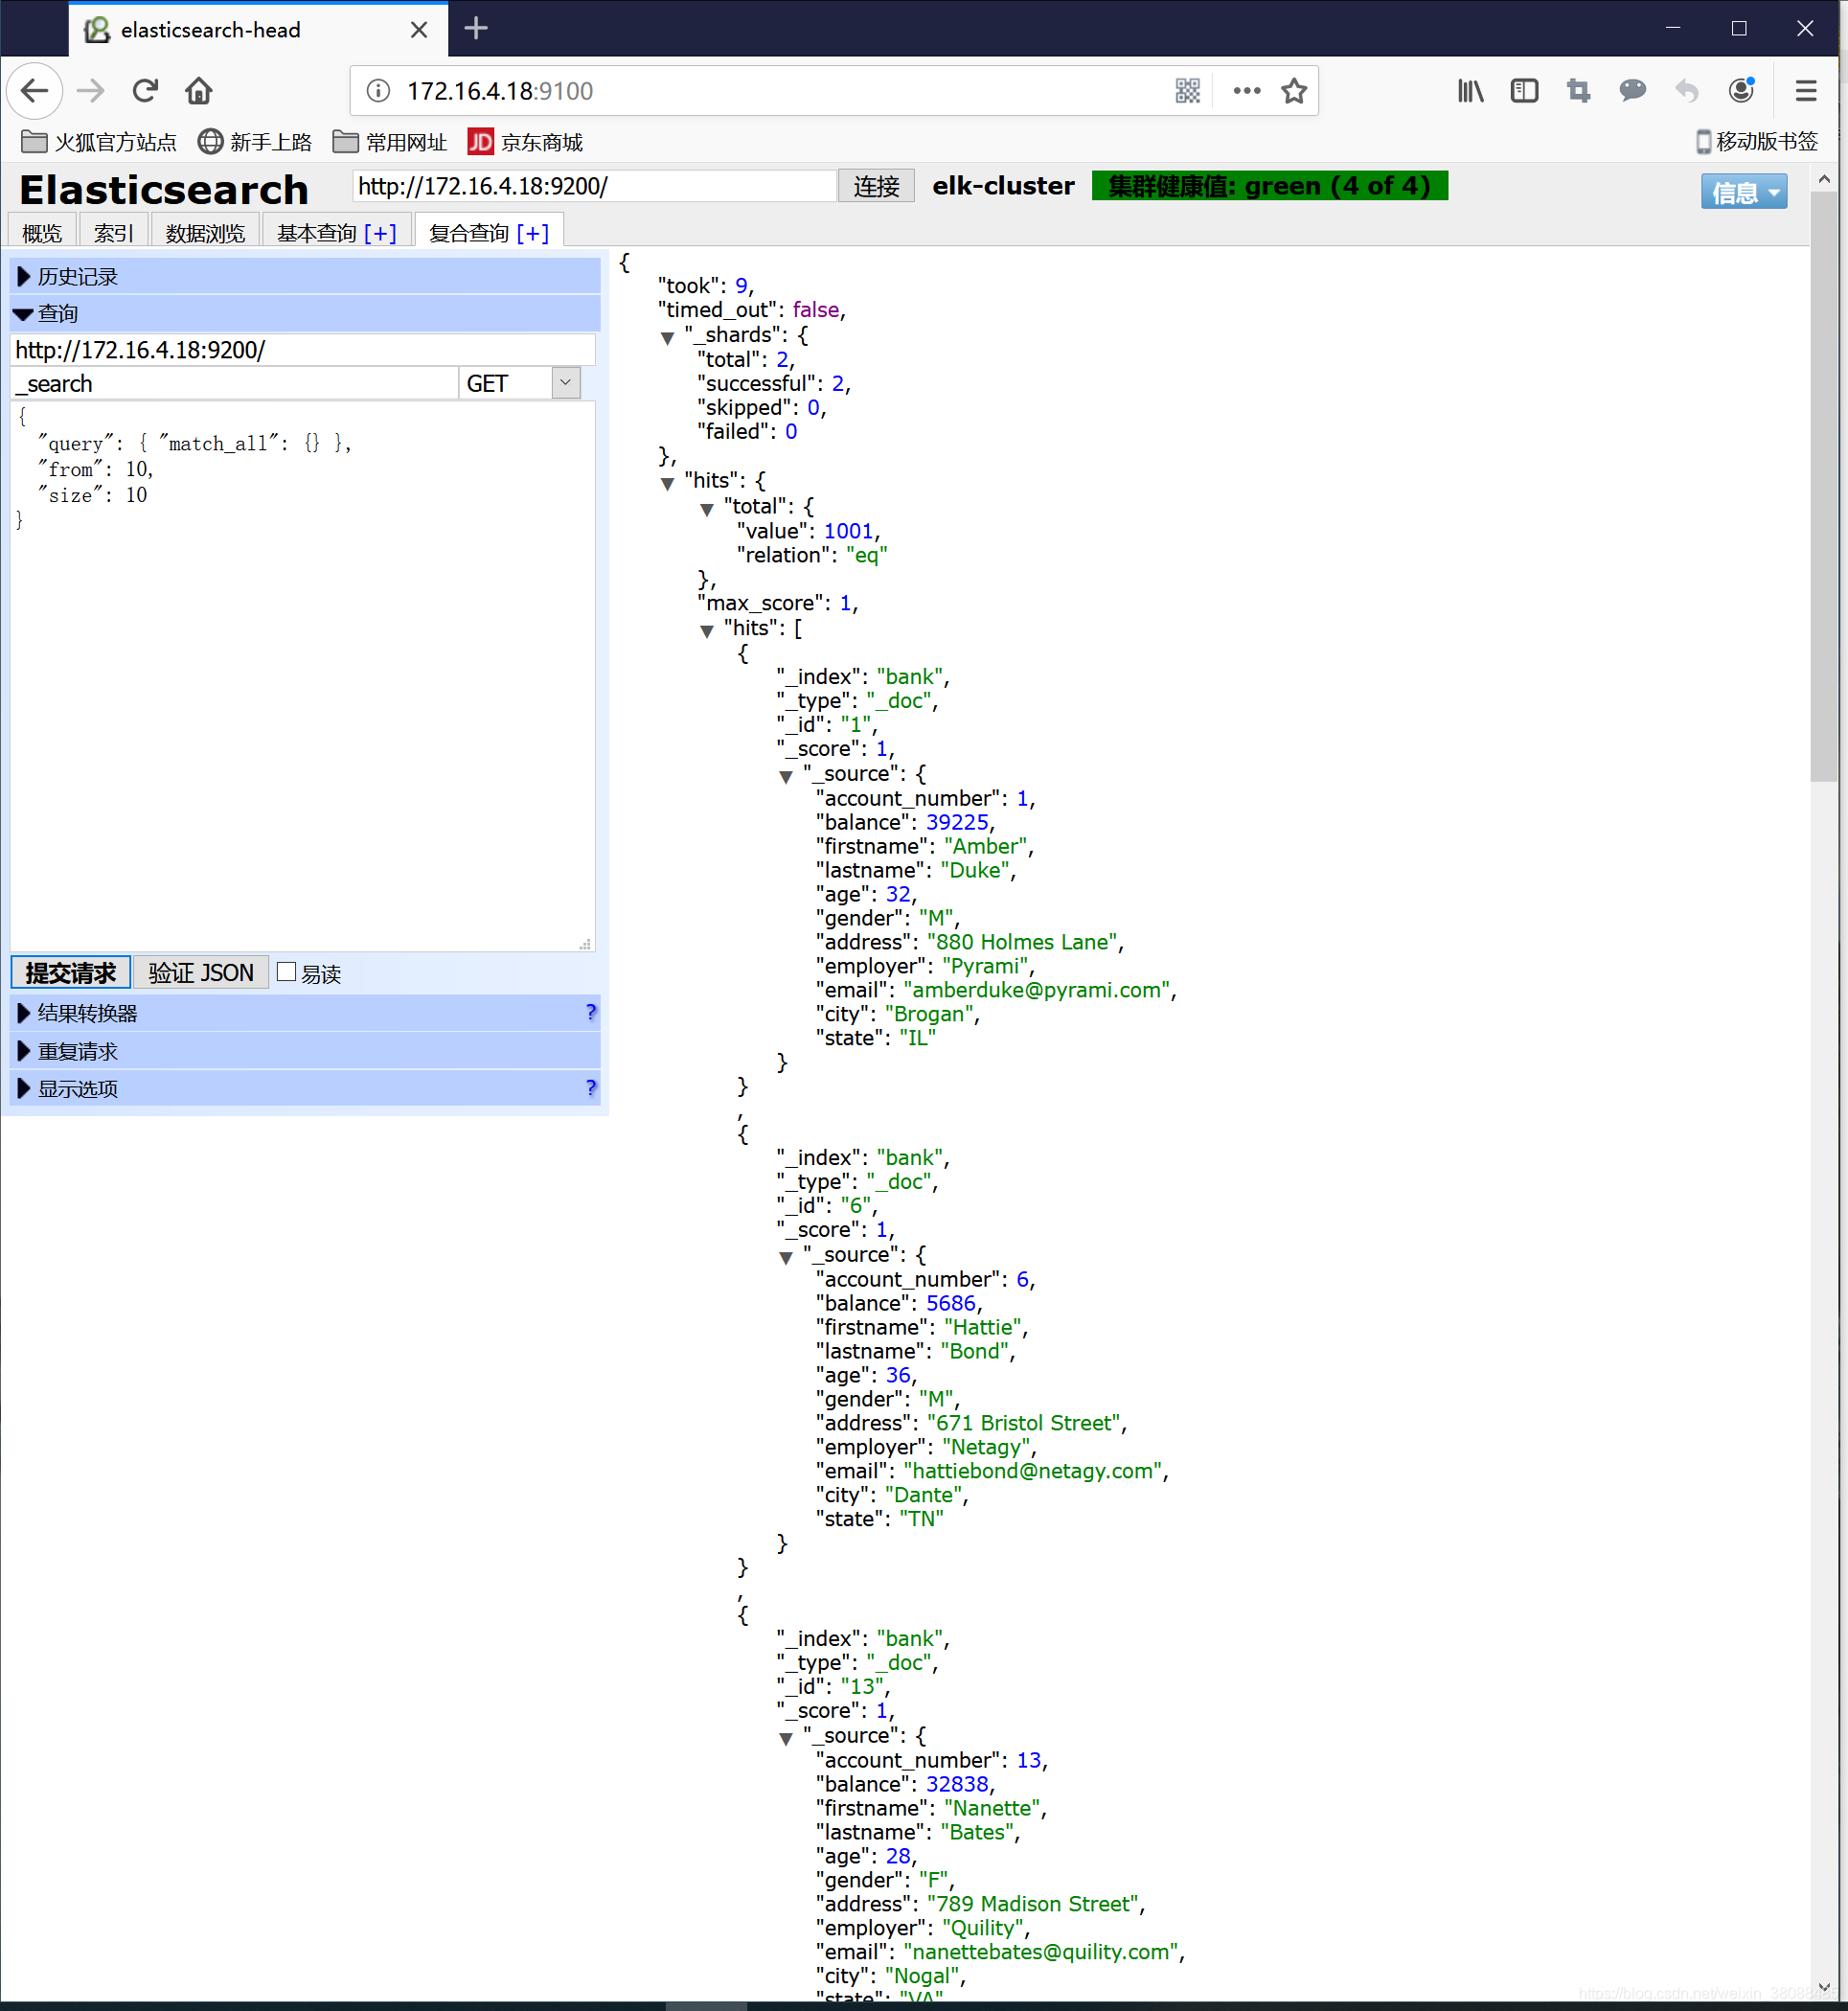This screenshot has height=2011, width=1848.
Task: Open the Library bookshelf icon
Action: coord(1470,91)
